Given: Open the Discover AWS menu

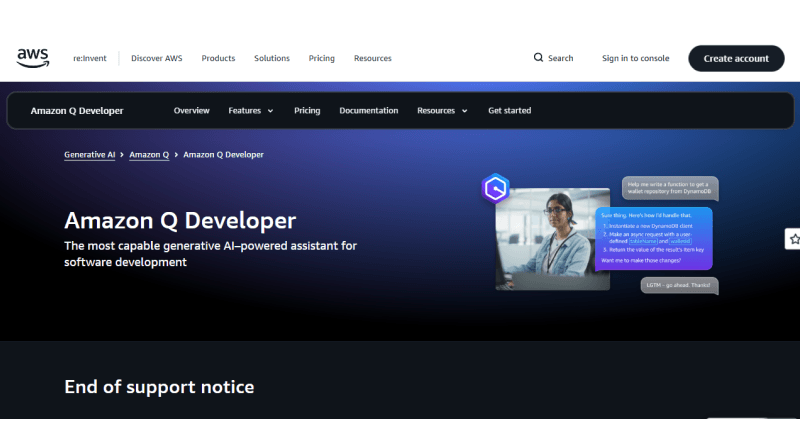Looking at the screenshot, I should 157,58.
